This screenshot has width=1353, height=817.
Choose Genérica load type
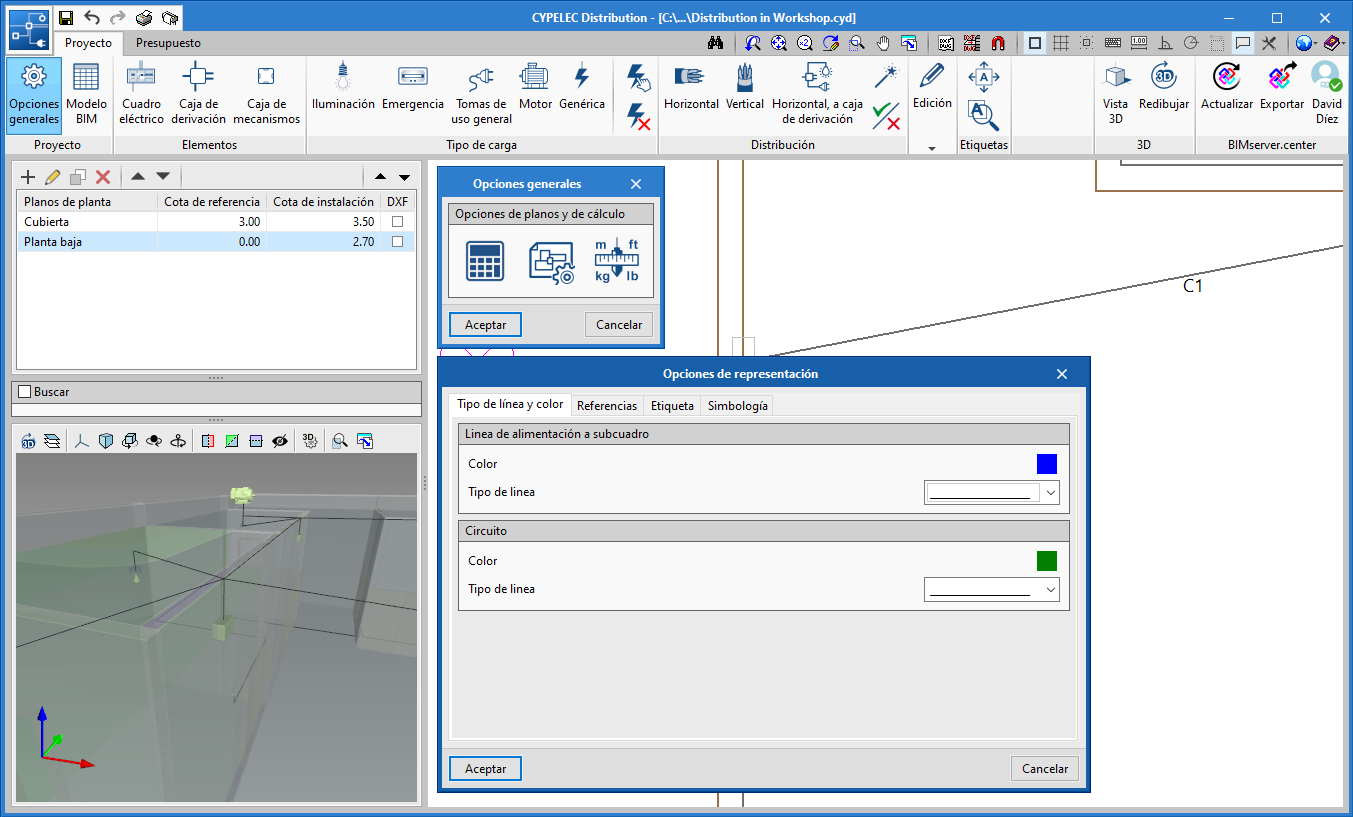click(x=582, y=87)
